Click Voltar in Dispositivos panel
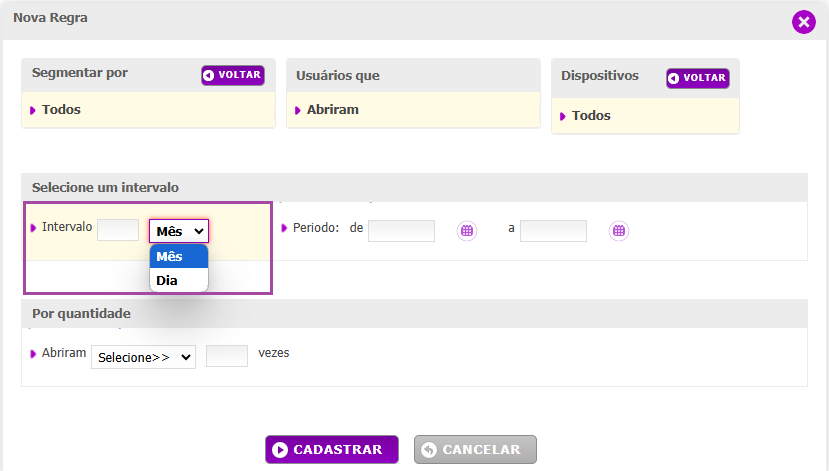Viewport: 829px width, 471px height. click(698, 78)
